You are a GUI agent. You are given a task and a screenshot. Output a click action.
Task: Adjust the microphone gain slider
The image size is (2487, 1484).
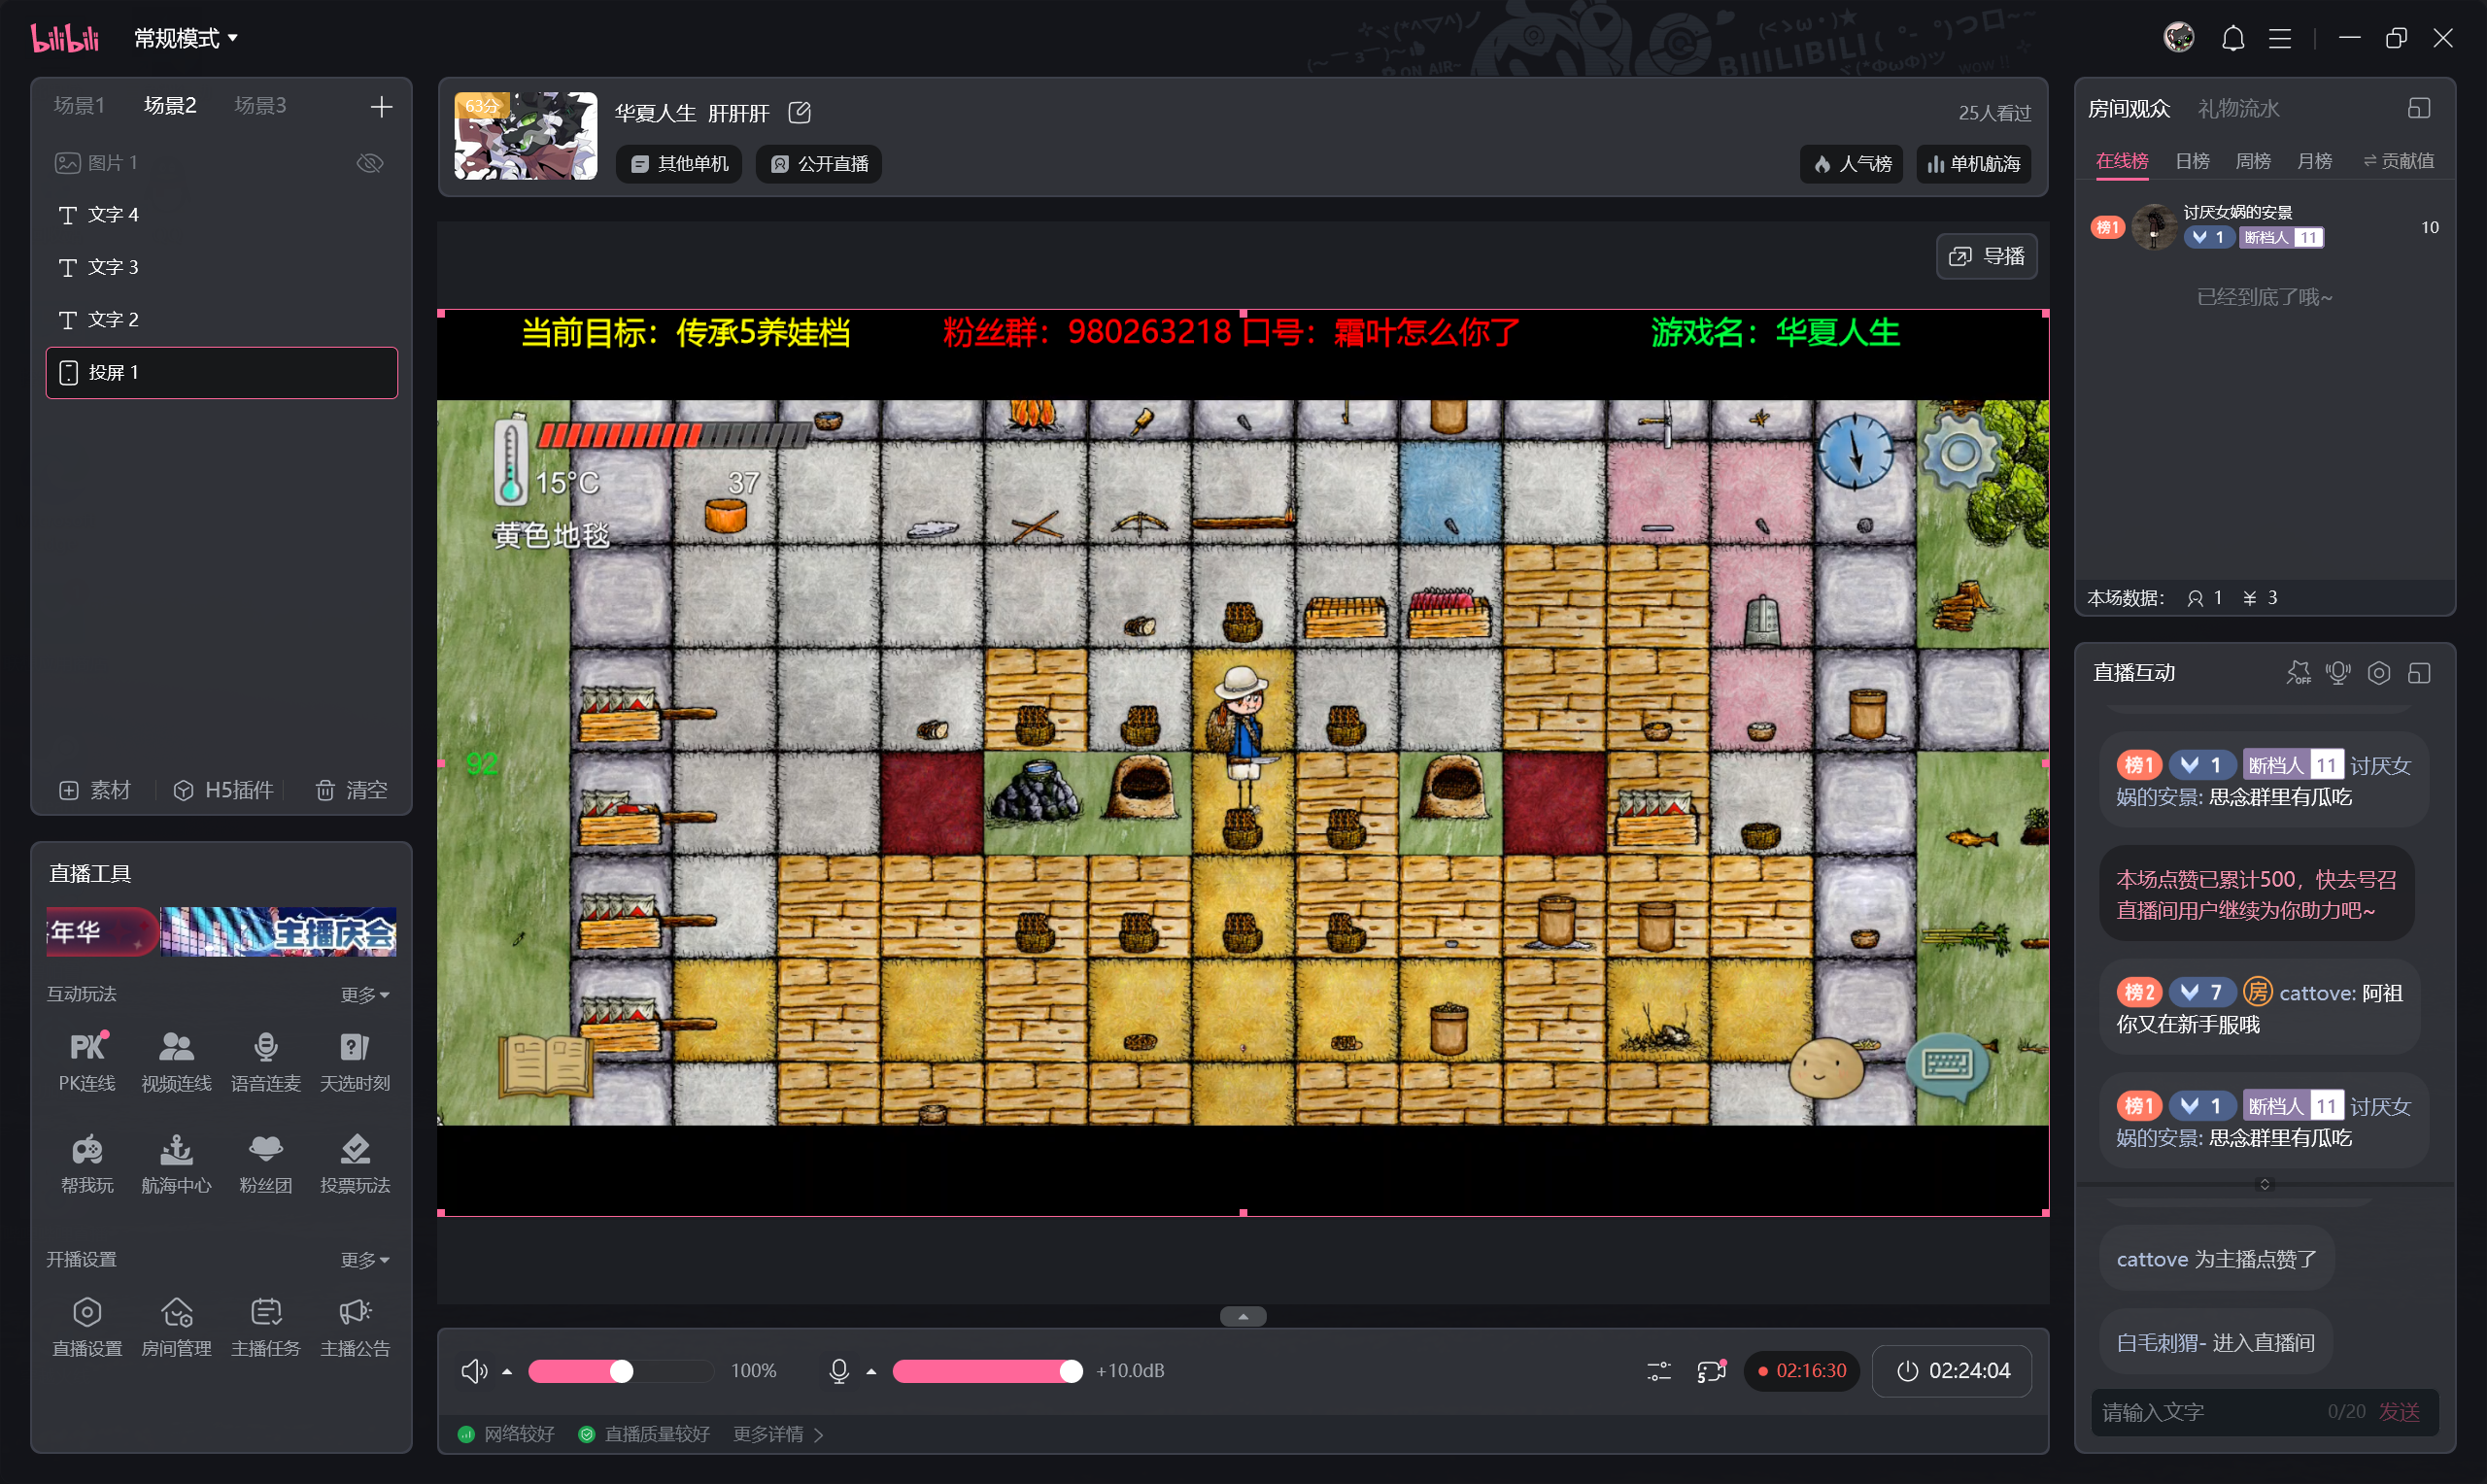click(x=987, y=1371)
